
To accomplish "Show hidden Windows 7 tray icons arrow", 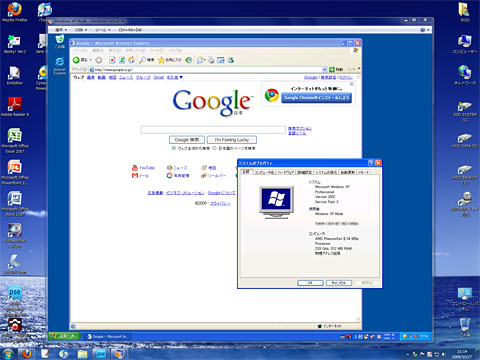I will click(x=407, y=354).
